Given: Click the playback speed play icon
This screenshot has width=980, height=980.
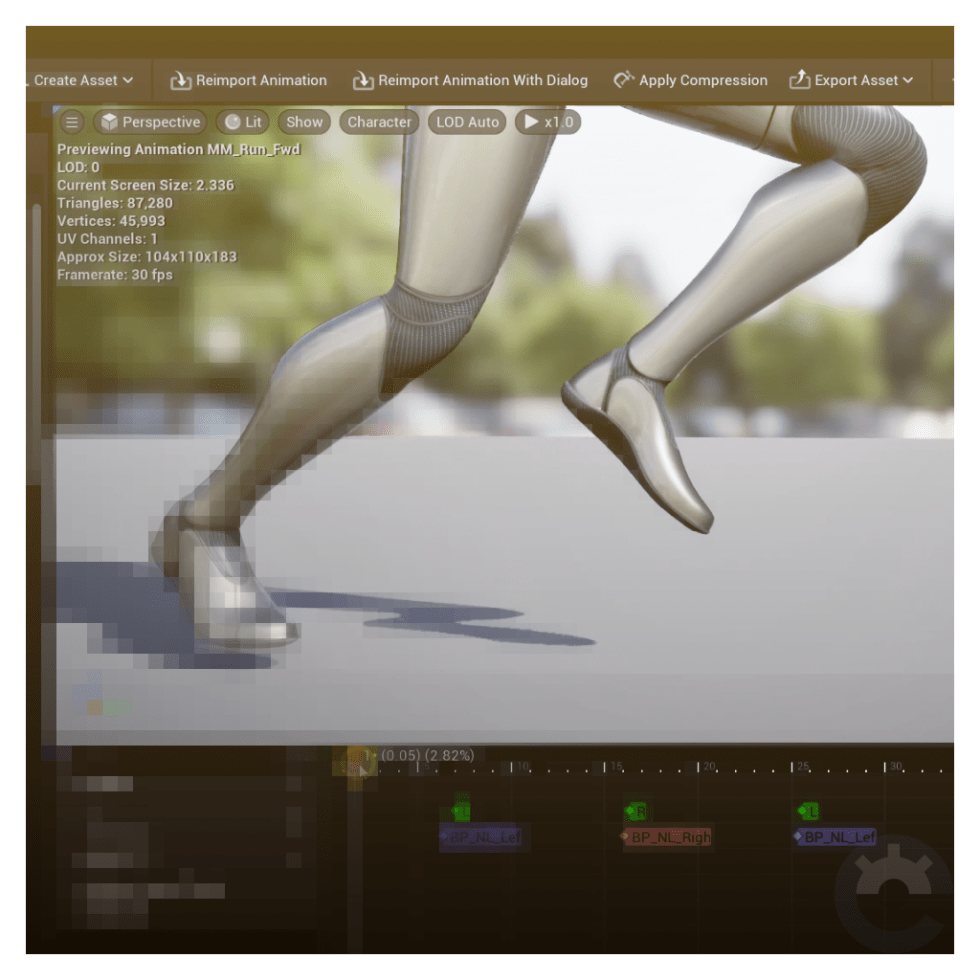Looking at the screenshot, I should tap(531, 122).
